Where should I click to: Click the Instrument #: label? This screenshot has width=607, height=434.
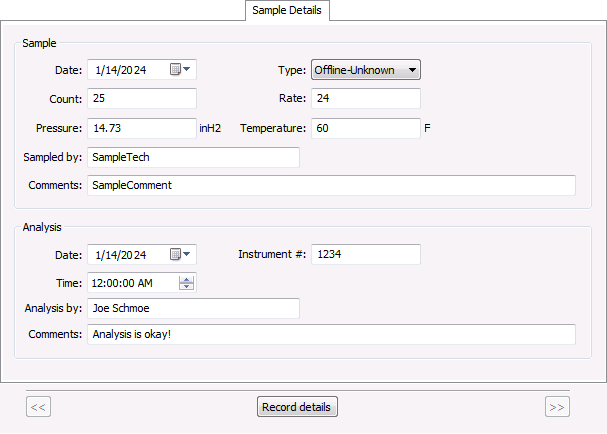point(272,254)
